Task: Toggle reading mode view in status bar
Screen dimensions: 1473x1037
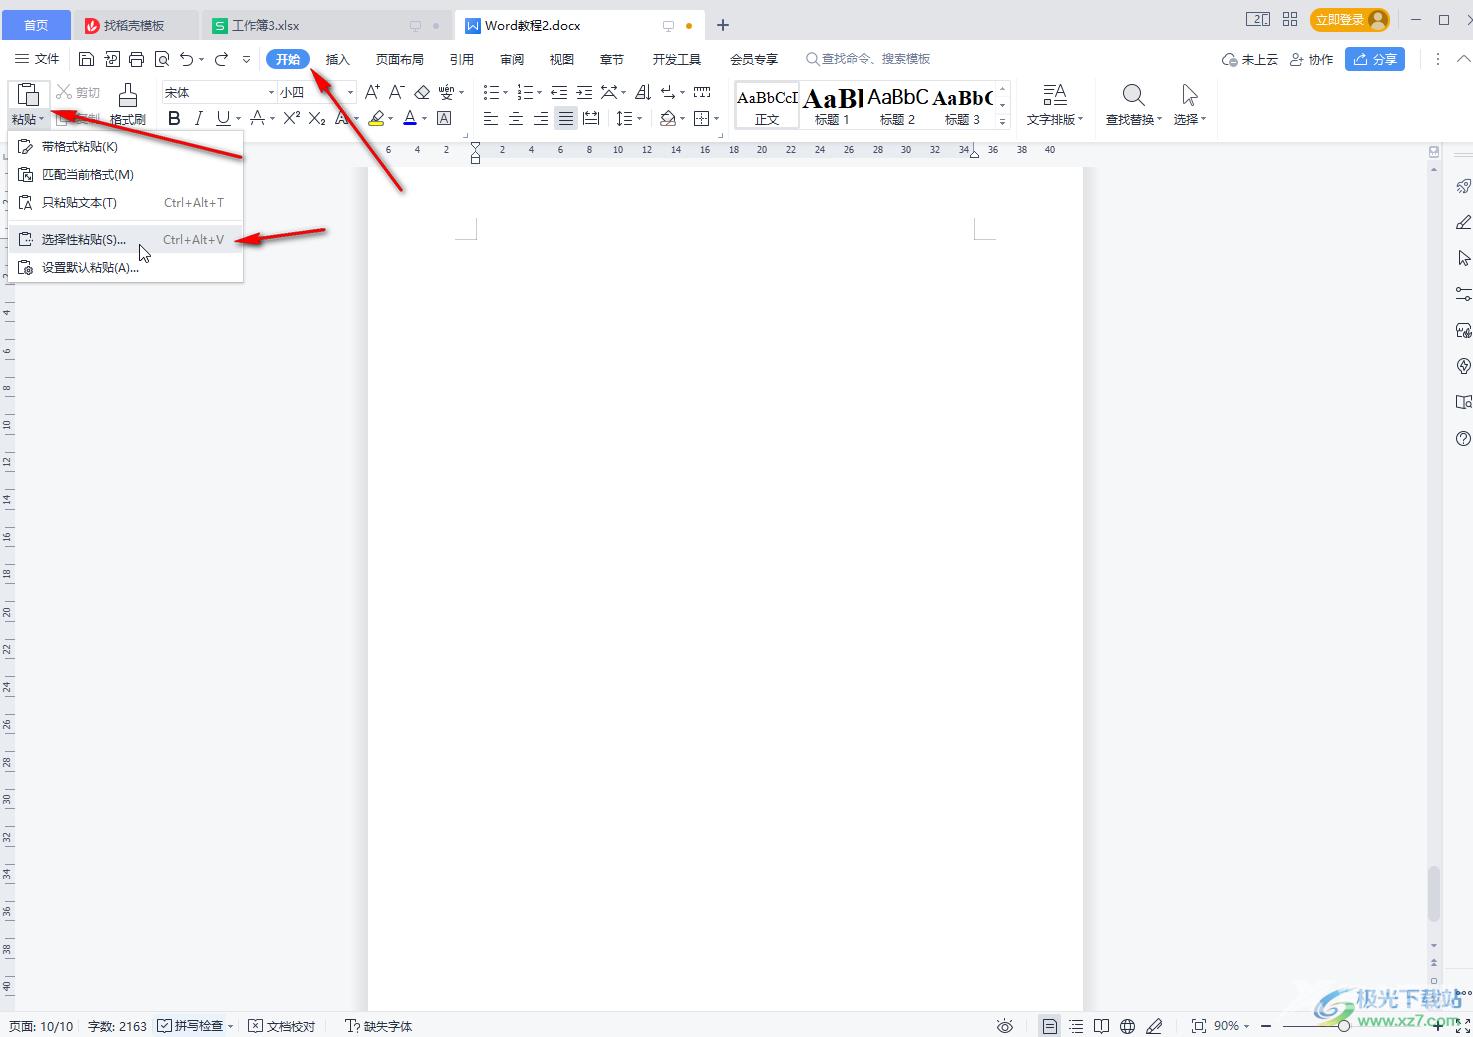Action: coord(1101,1026)
